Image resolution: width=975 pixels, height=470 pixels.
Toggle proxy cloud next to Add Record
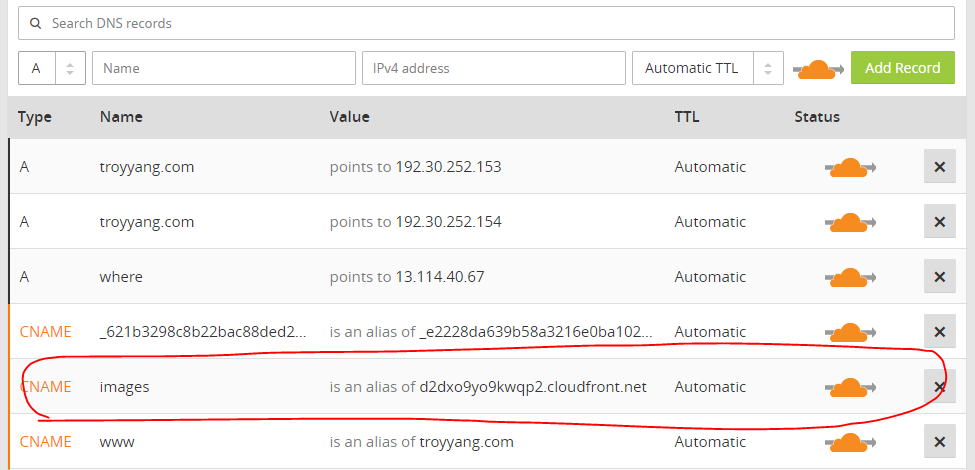click(817, 69)
